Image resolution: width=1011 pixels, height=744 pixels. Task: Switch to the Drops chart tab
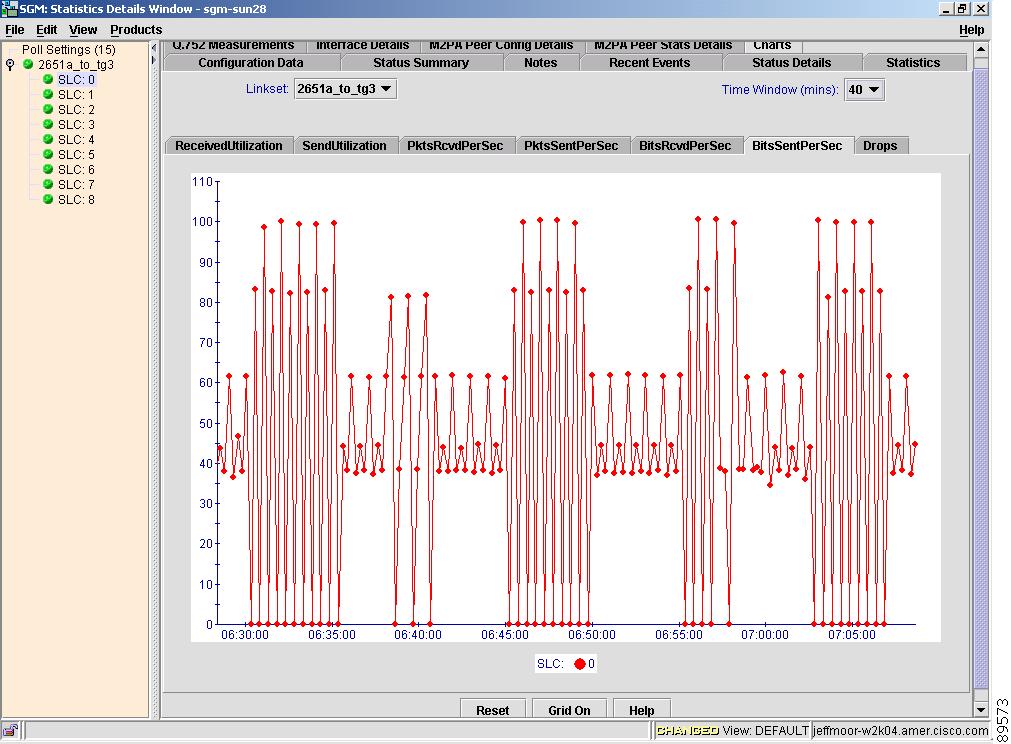[880, 146]
